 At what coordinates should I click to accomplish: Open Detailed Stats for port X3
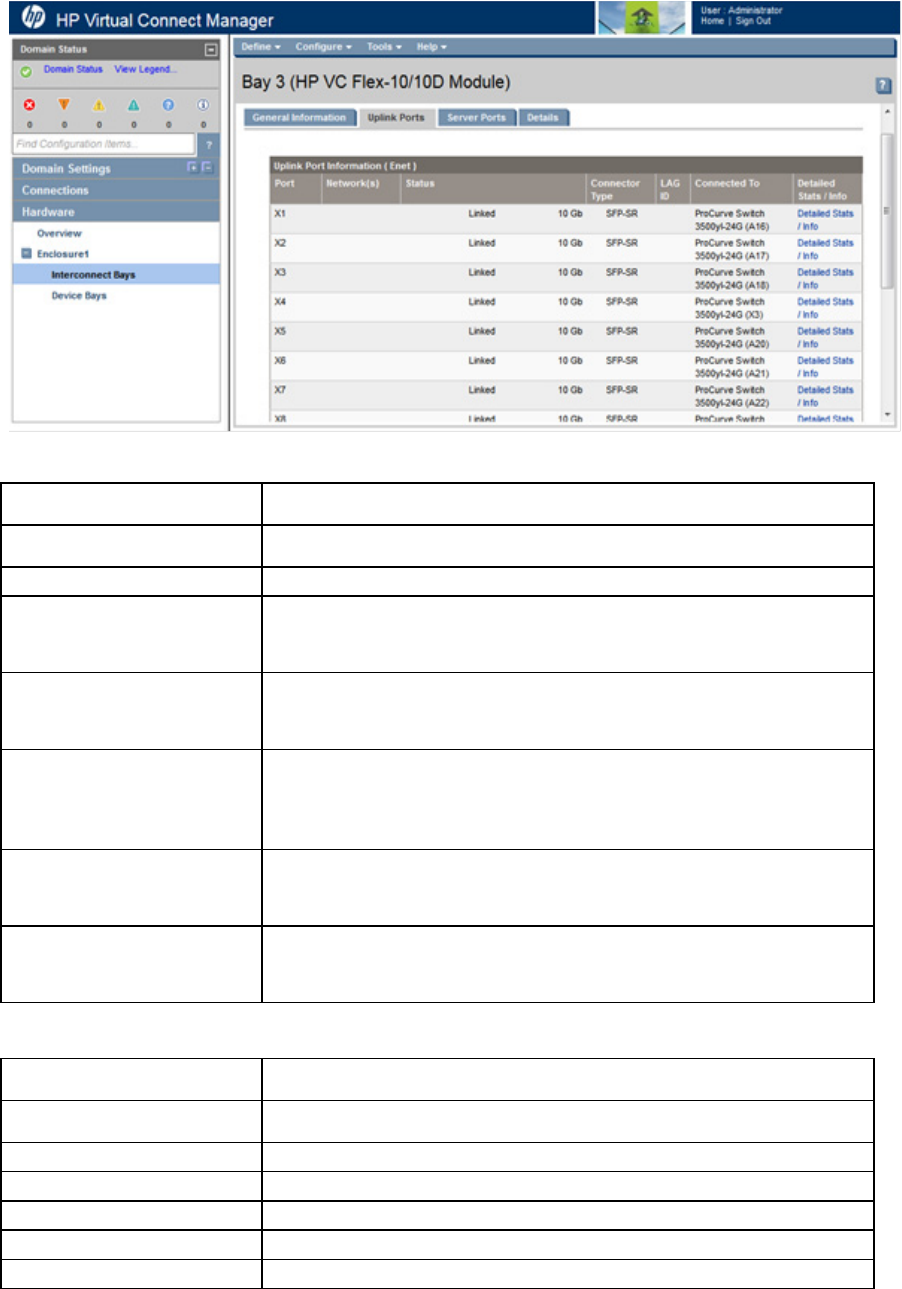pyautogui.click(x=825, y=278)
